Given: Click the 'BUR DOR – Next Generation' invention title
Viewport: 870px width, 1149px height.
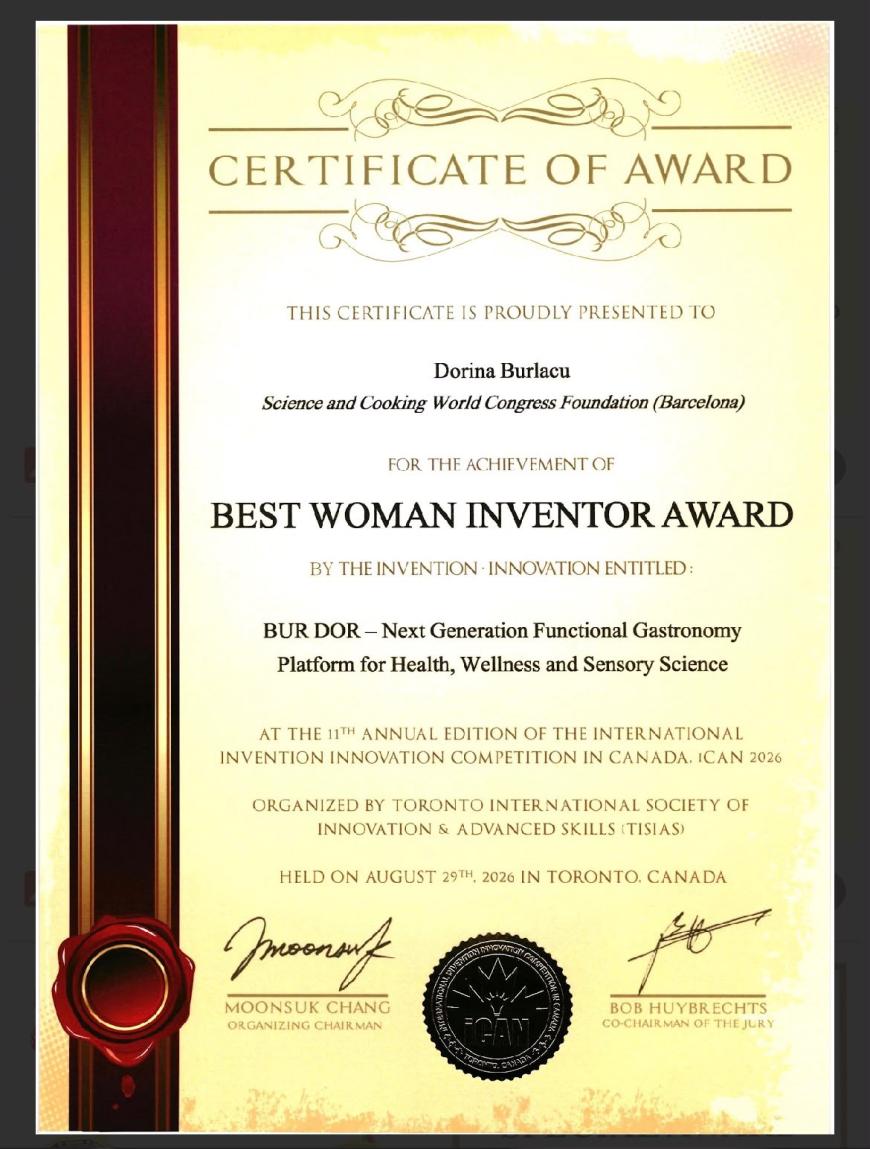Looking at the screenshot, I should click(502, 631).
